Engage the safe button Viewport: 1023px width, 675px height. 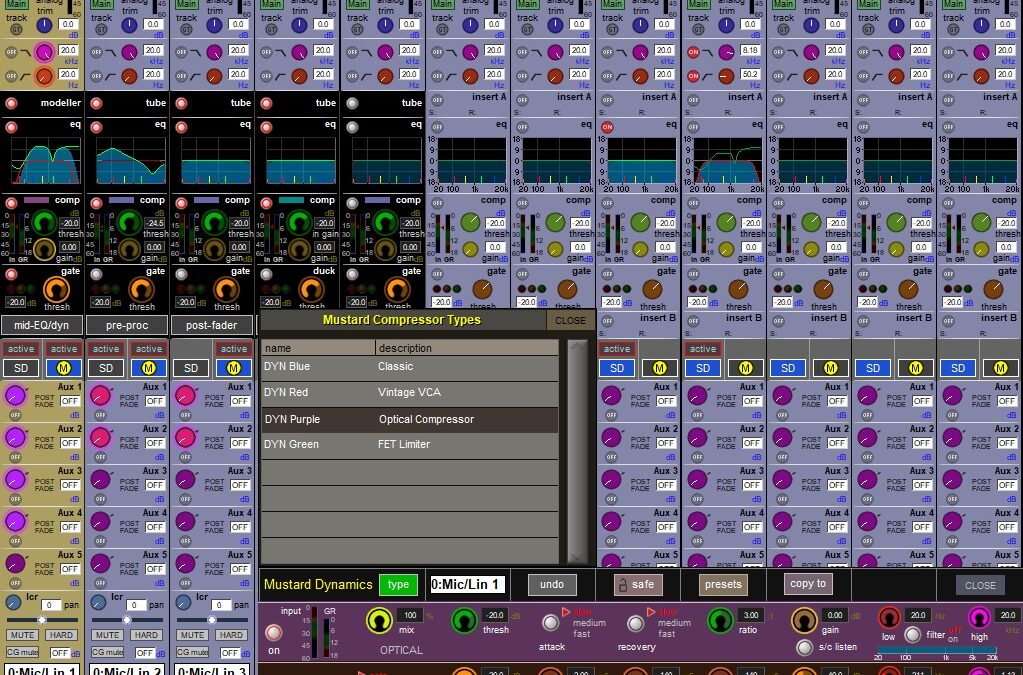pos(639,585)
